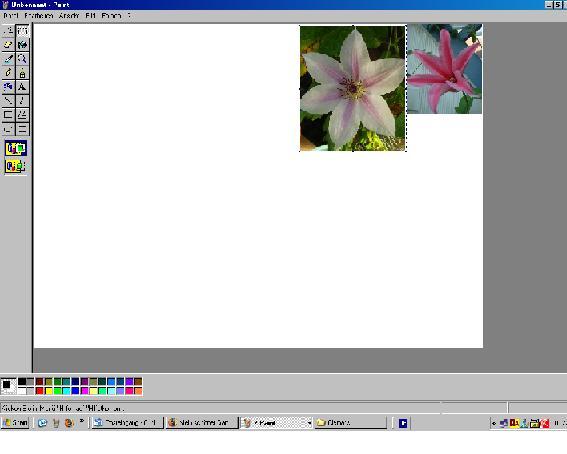This screenshot has height=454, width=567.
Task: Select the rectangular Select tool
Action: coord(22,31)
